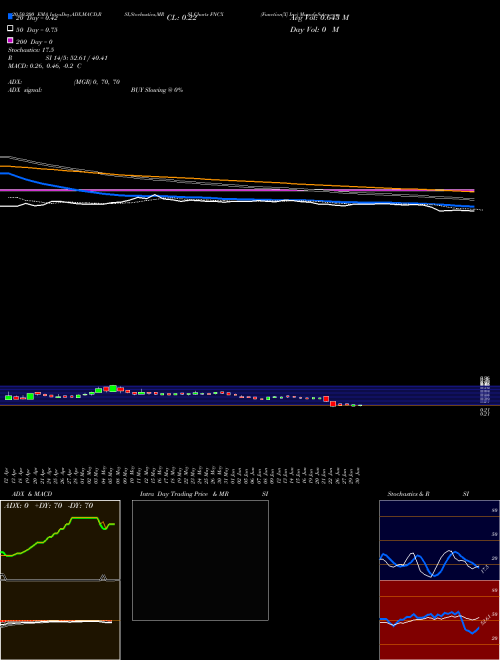Click the 'ADX: 0 +DY: 70 -DY: 70' readout

pos(49,506)
